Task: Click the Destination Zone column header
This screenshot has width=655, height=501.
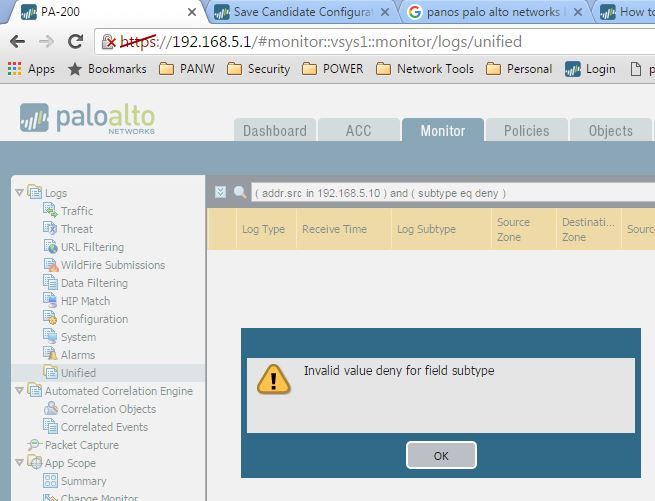Action: point(588,229)
